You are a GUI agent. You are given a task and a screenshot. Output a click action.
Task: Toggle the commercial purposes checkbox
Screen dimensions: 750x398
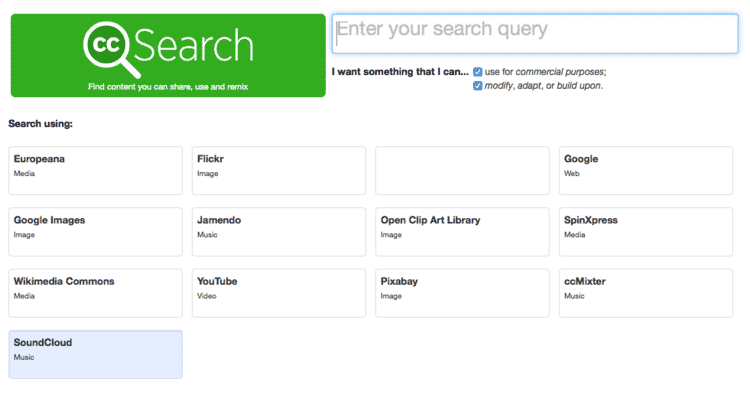[477, 72]
